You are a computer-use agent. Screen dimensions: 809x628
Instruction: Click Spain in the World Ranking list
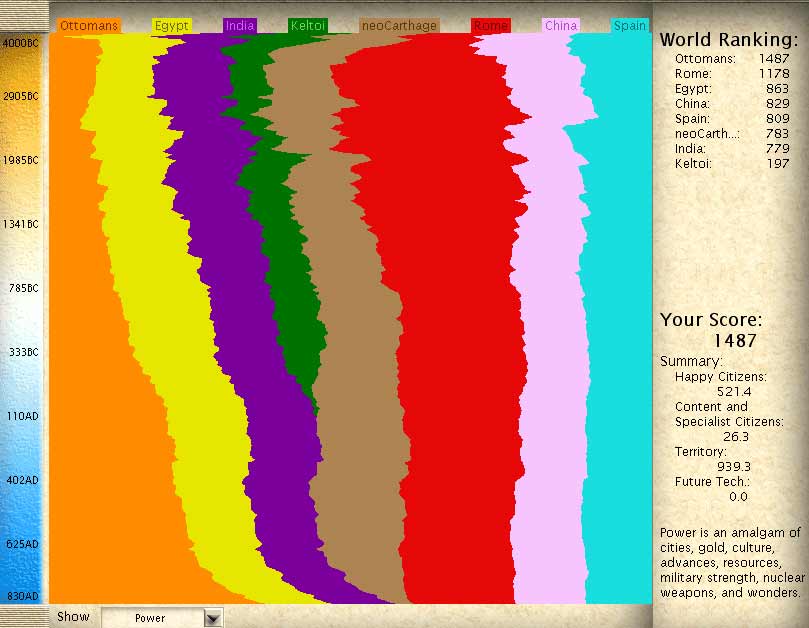coord(692,119)
